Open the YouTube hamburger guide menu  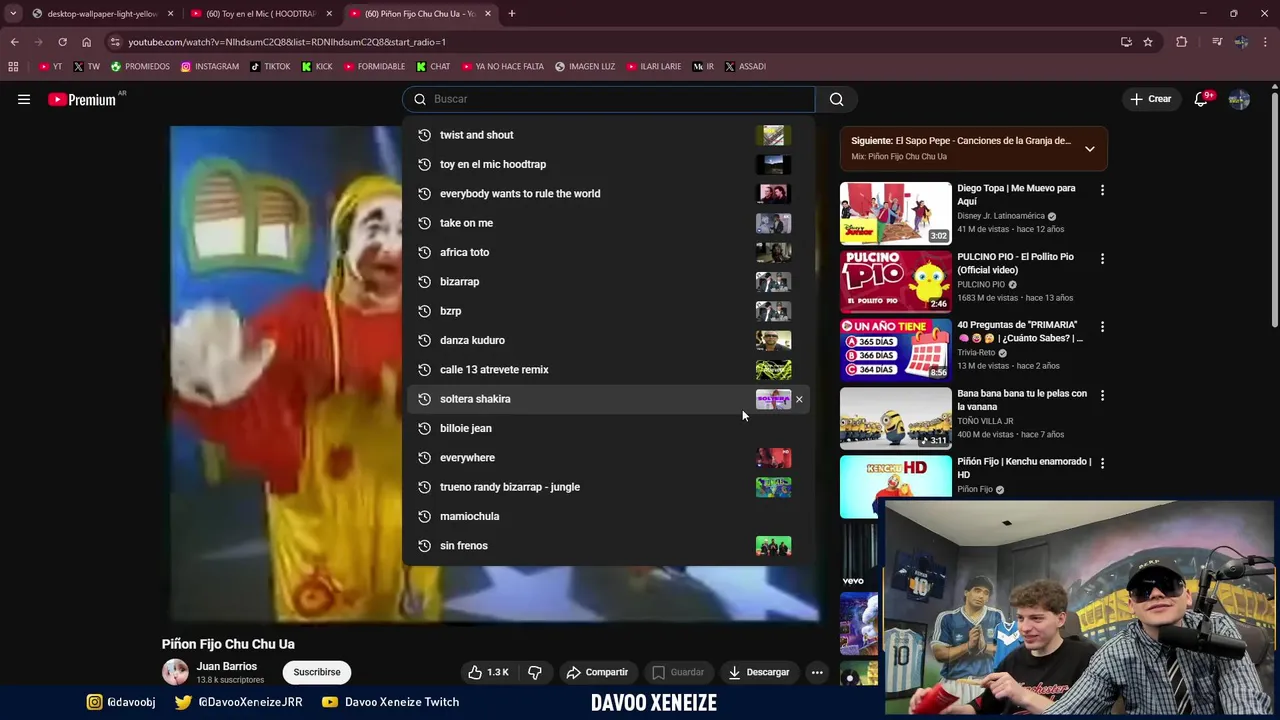tap(24, 99)
